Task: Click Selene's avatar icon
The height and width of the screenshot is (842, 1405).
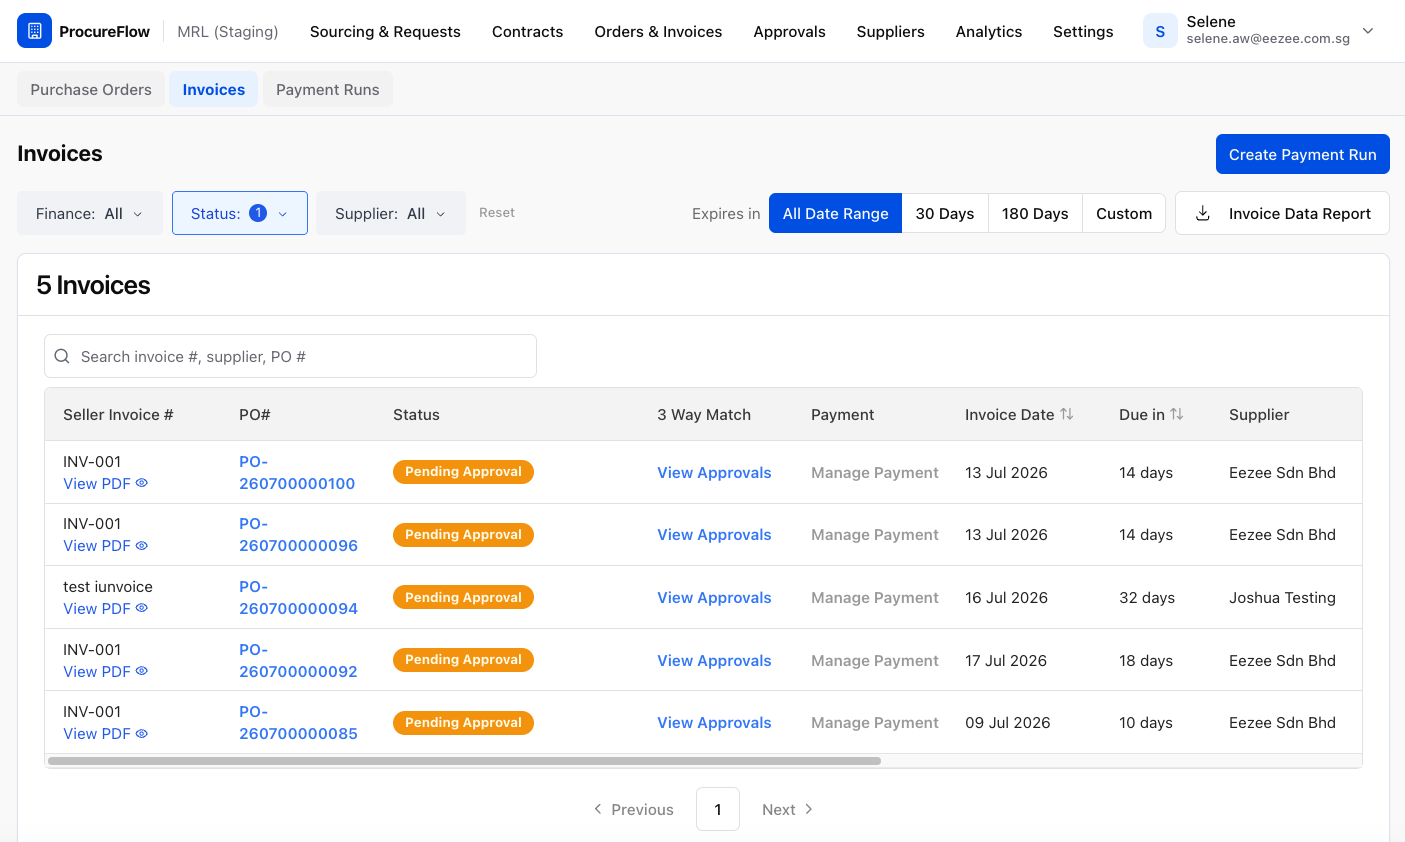Action: (x=1160, y=31)
